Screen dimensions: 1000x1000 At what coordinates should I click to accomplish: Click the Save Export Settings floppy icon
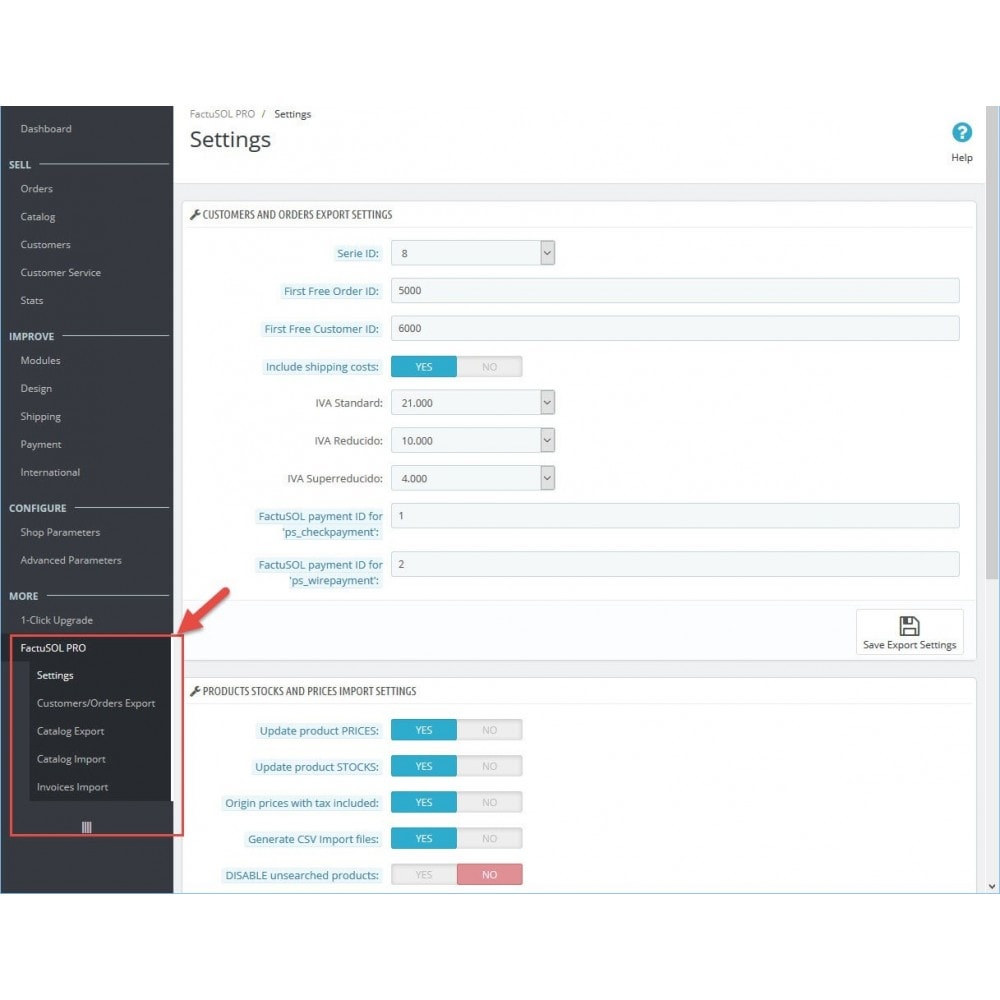[x=908, y=626]
